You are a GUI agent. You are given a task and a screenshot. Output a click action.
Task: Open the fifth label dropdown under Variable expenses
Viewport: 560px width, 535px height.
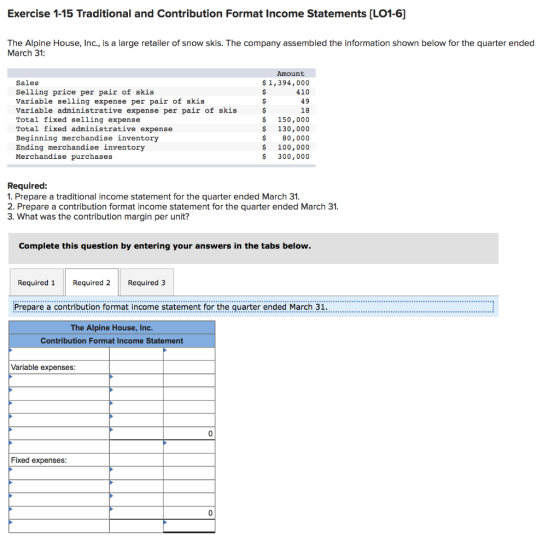[x=59, y=433]
